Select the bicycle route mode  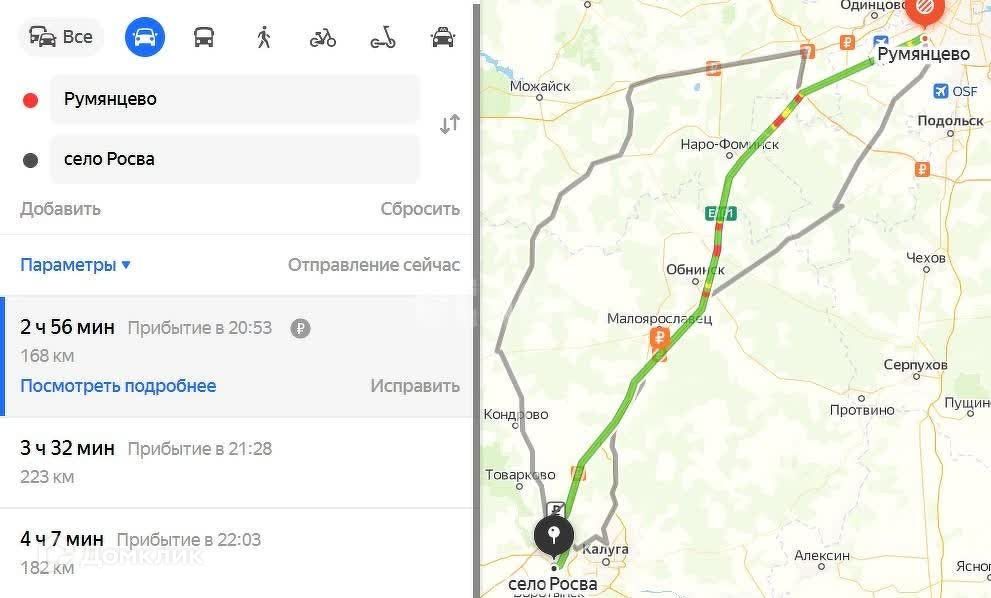(323, 38)
